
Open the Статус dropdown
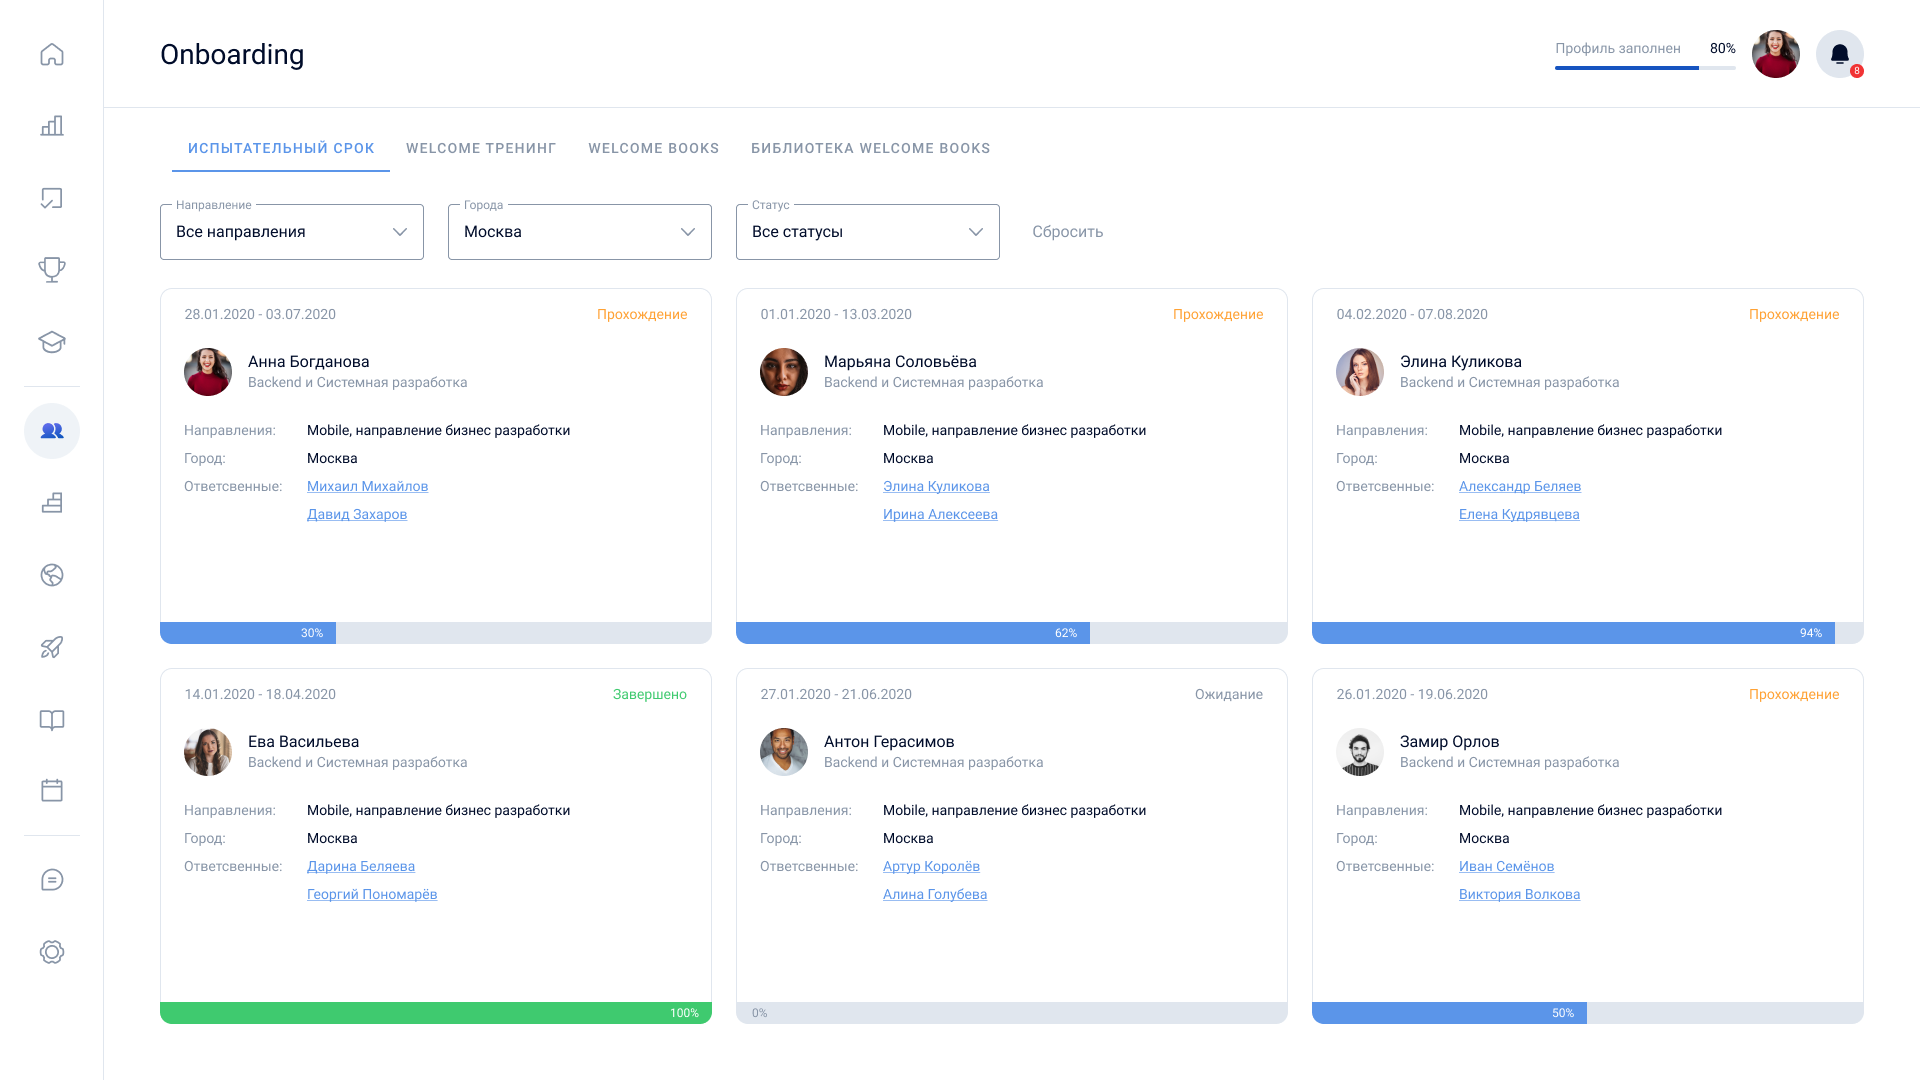click(867, 232)
